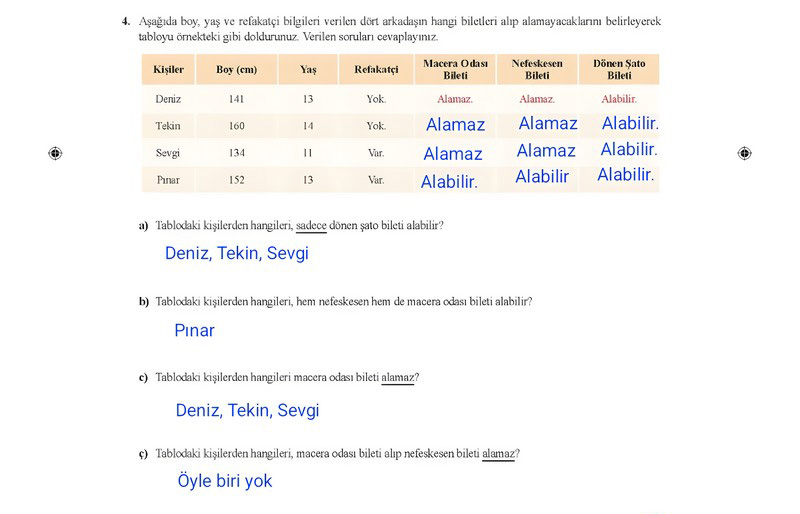Click the left registration crosshair mark
800x514 pixels.
[55, 153]
